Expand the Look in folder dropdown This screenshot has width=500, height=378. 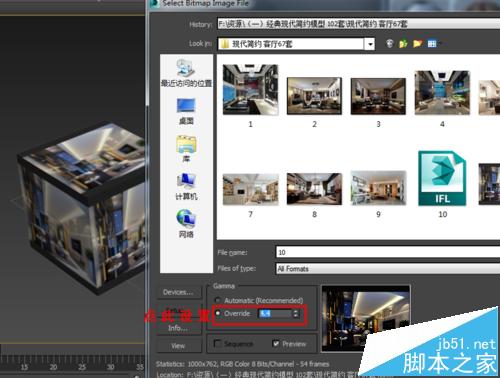tap(370, 44)
